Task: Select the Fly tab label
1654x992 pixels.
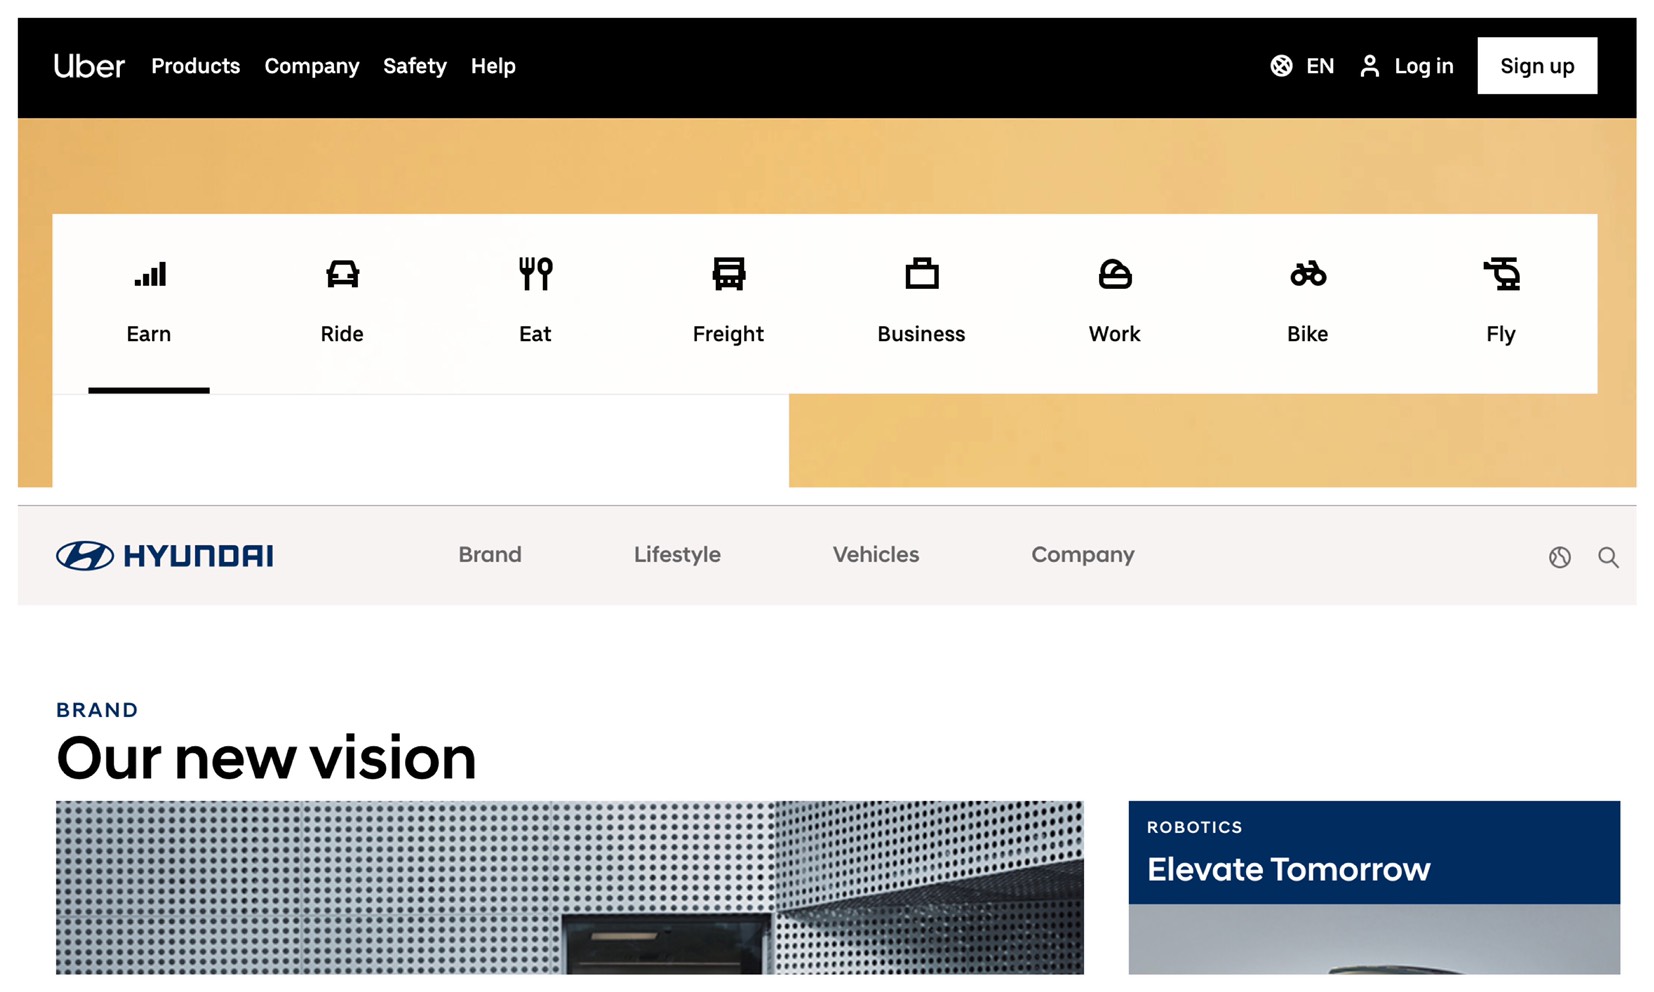Action: click(x=1500, y=334)
